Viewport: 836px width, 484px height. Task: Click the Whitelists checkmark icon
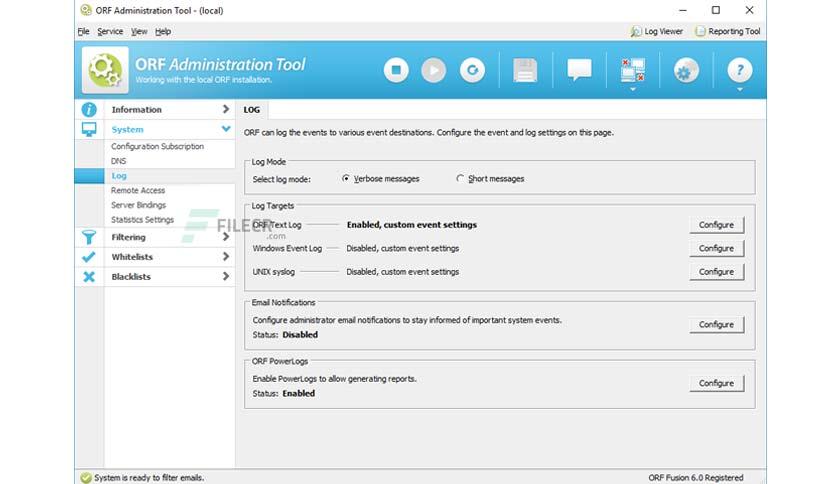coord(89,257)
